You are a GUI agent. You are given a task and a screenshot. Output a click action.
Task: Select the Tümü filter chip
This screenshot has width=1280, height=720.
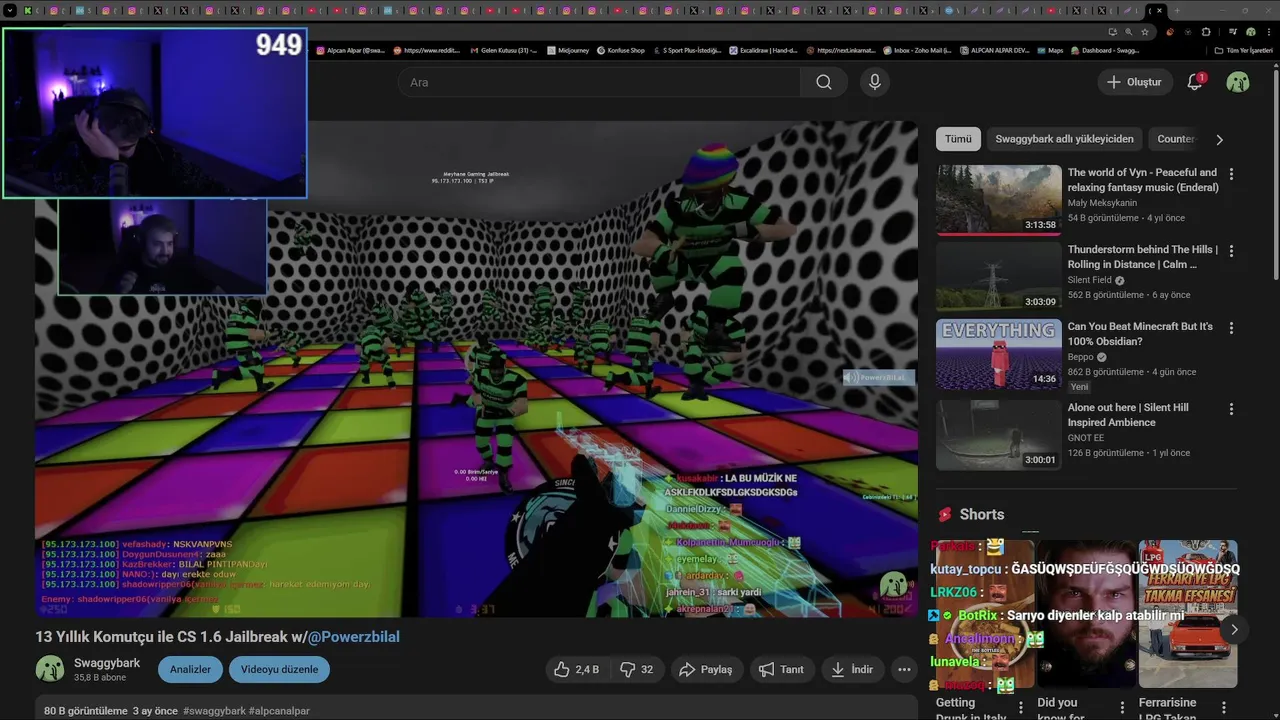tap(958, 139)
